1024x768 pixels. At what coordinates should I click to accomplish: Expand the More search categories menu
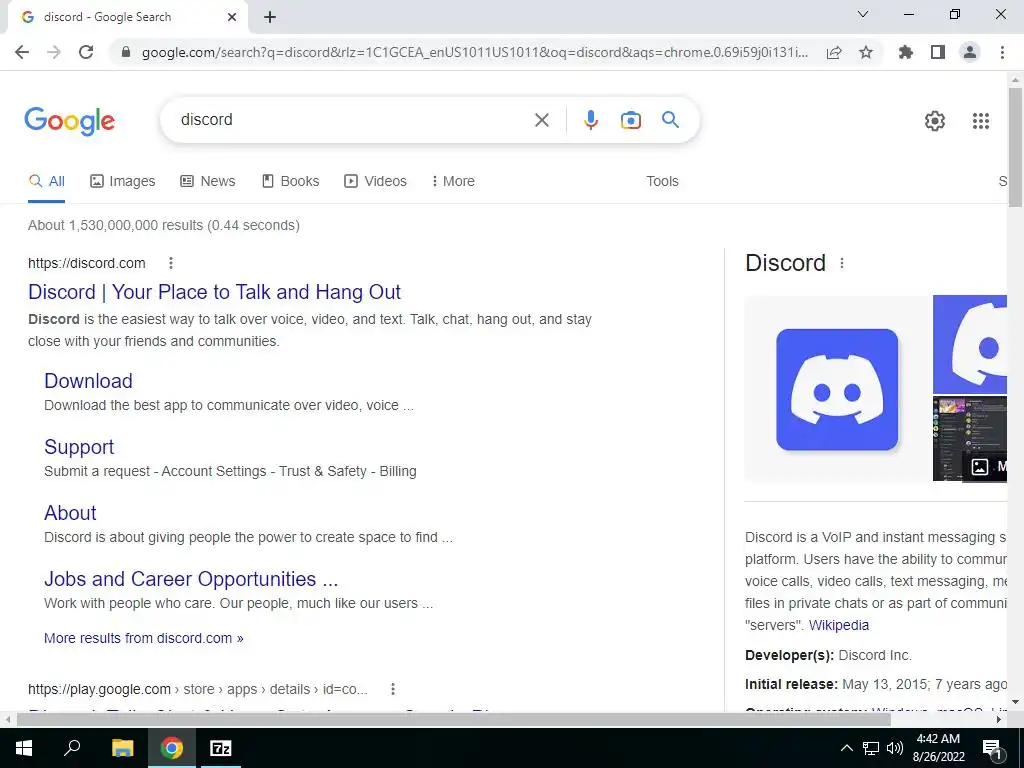pos(453,182)
